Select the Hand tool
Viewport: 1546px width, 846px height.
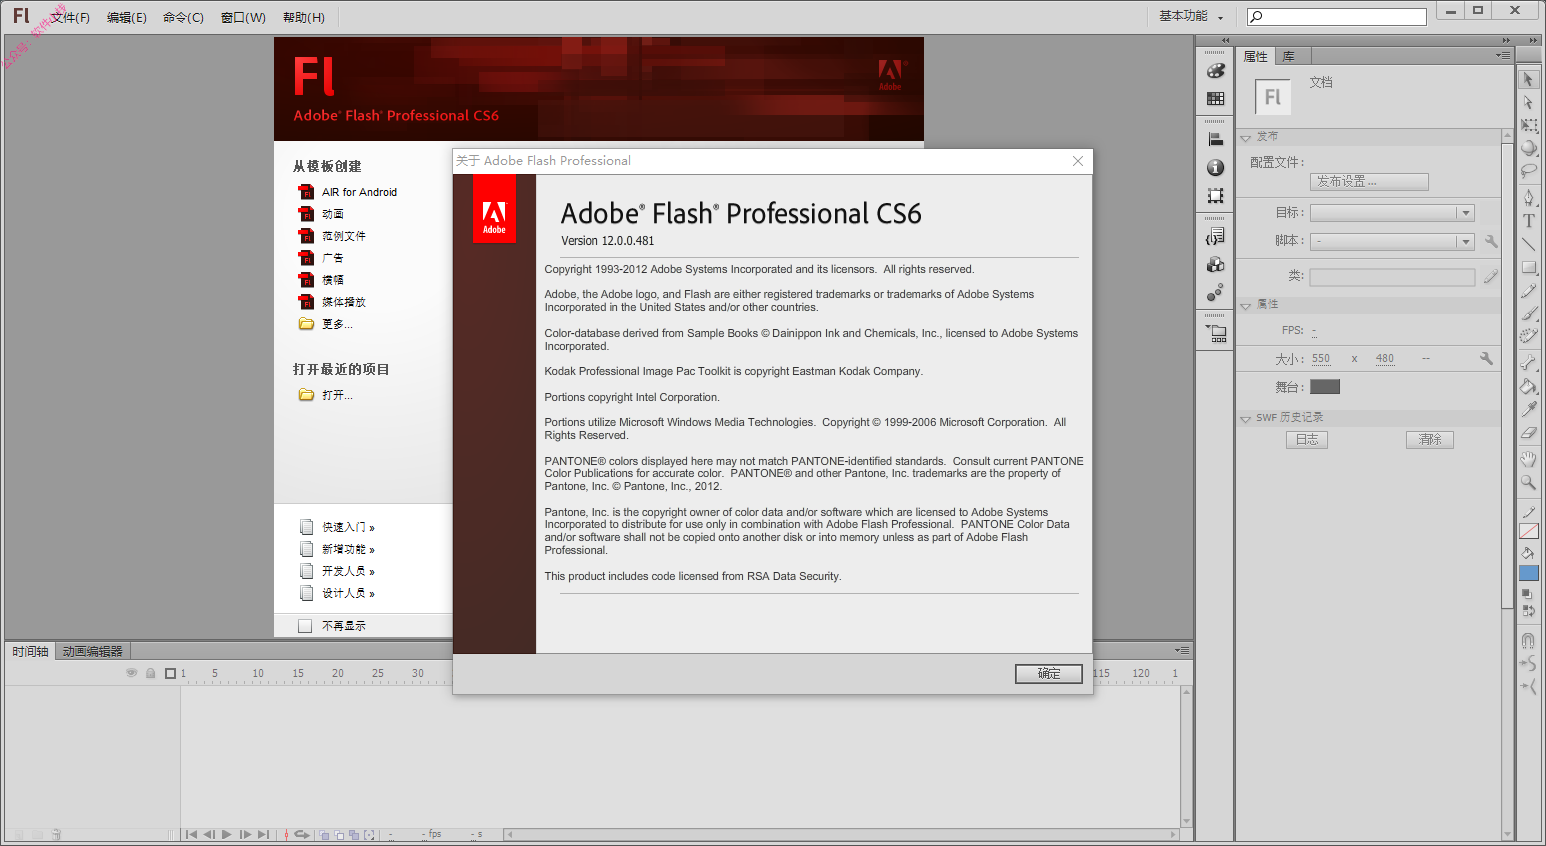click(x=1528, y=459)
